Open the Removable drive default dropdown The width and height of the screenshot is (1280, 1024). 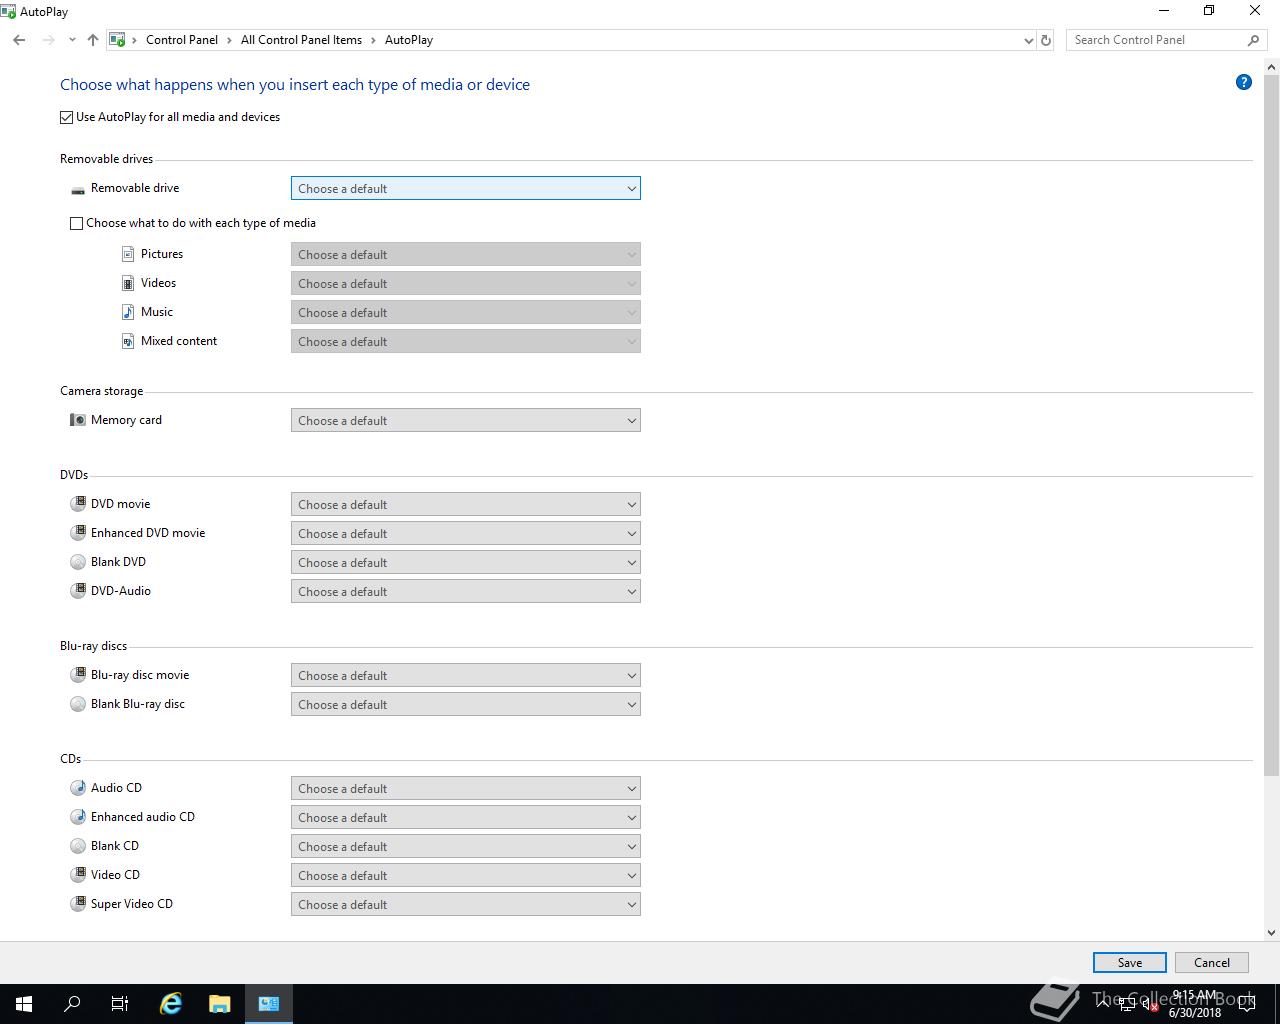pyautogui.click(x=466, y=188)
